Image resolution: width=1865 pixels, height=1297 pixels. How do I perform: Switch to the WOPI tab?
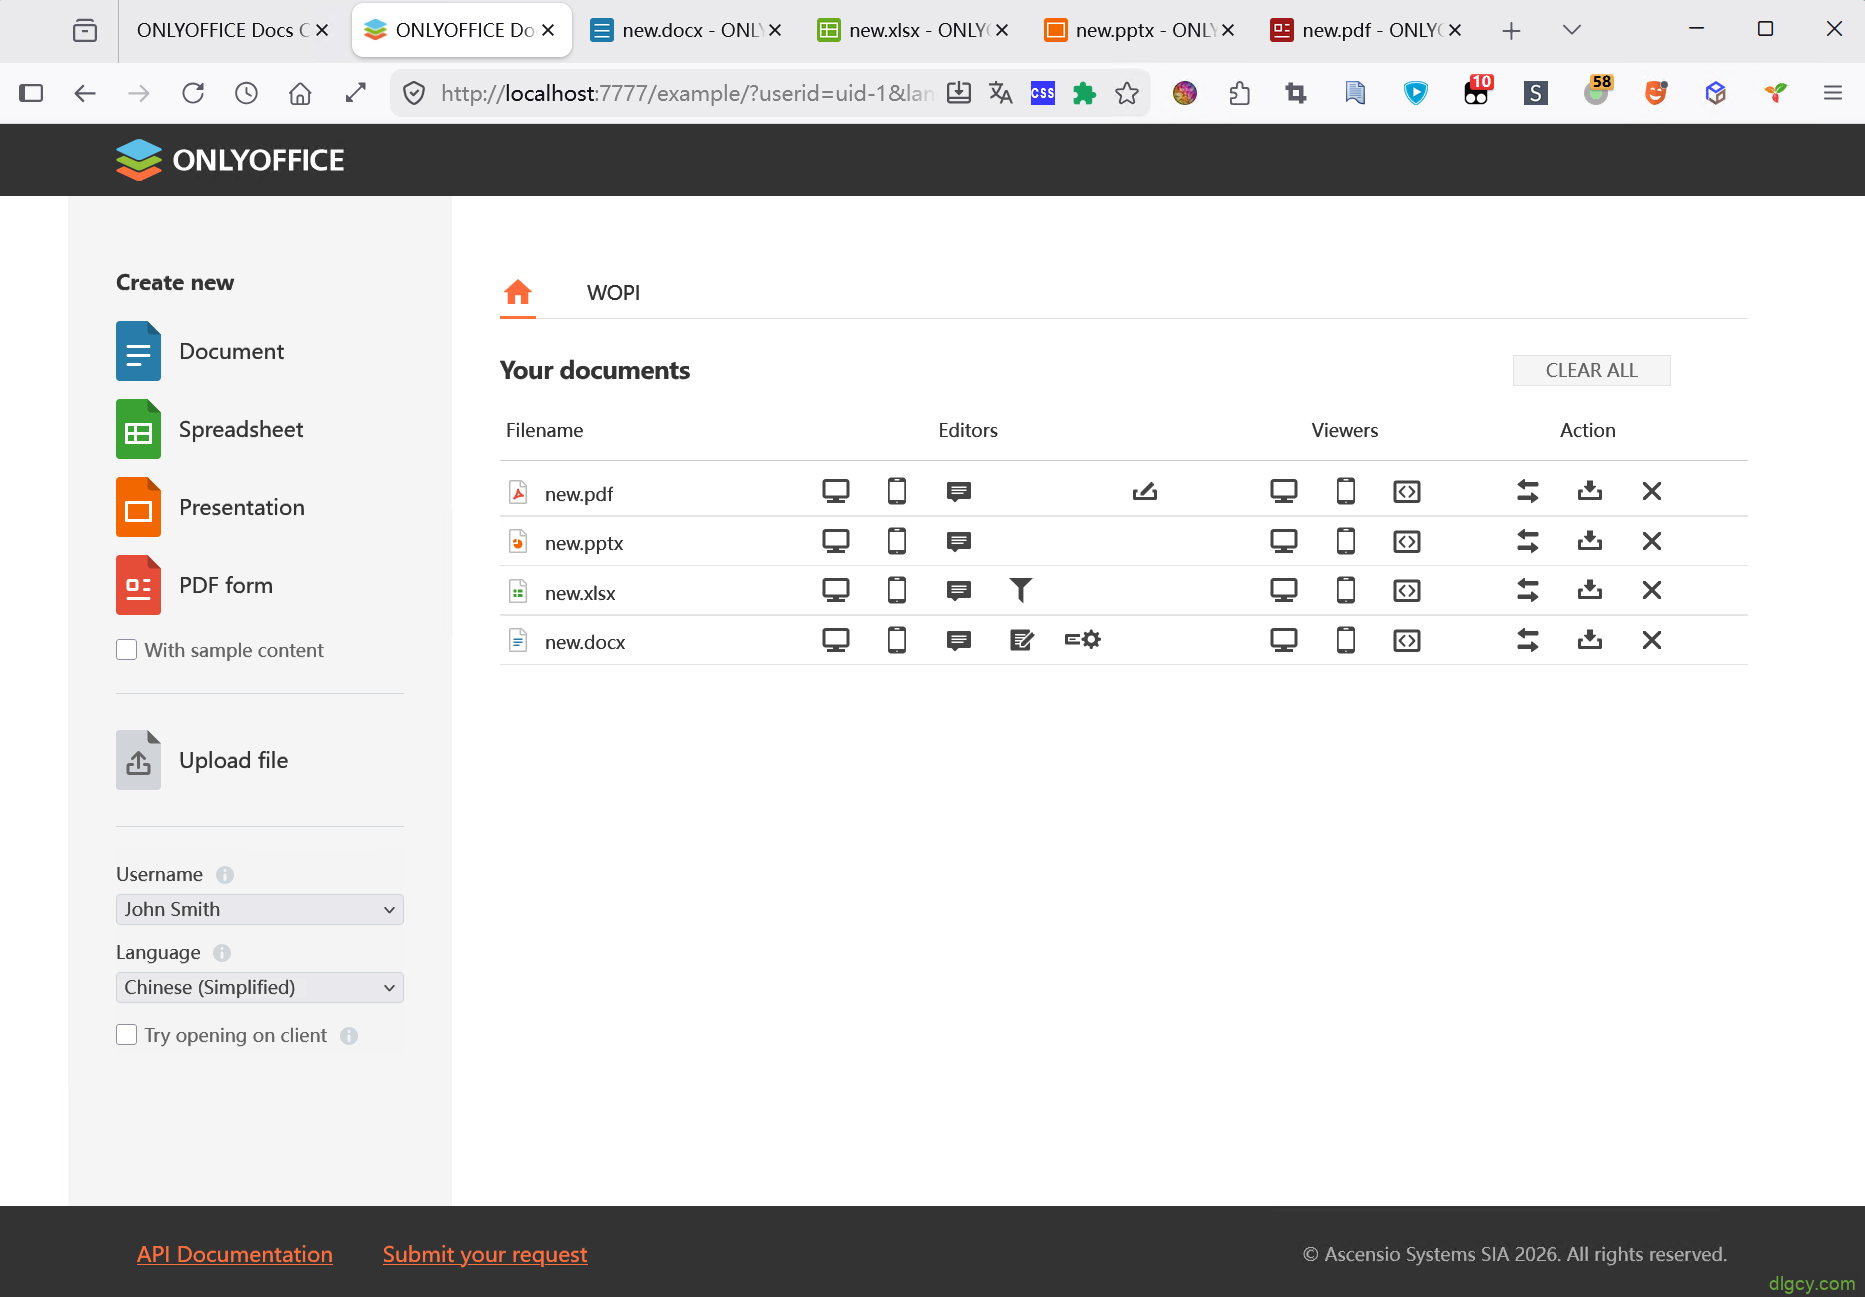tap(613, 293)
